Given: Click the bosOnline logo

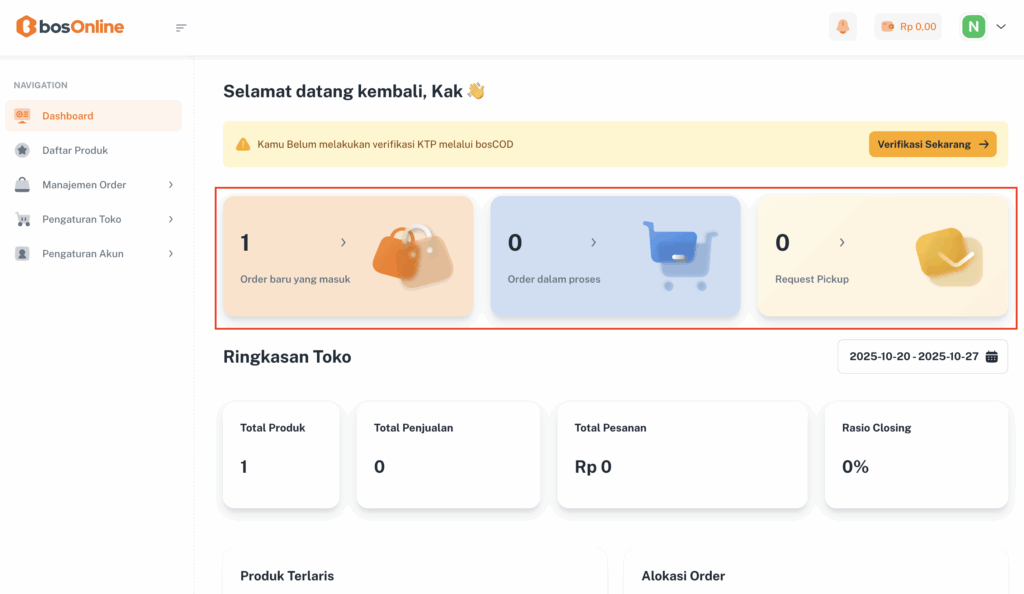Looking at the screenshot, I should pos(70,27).
